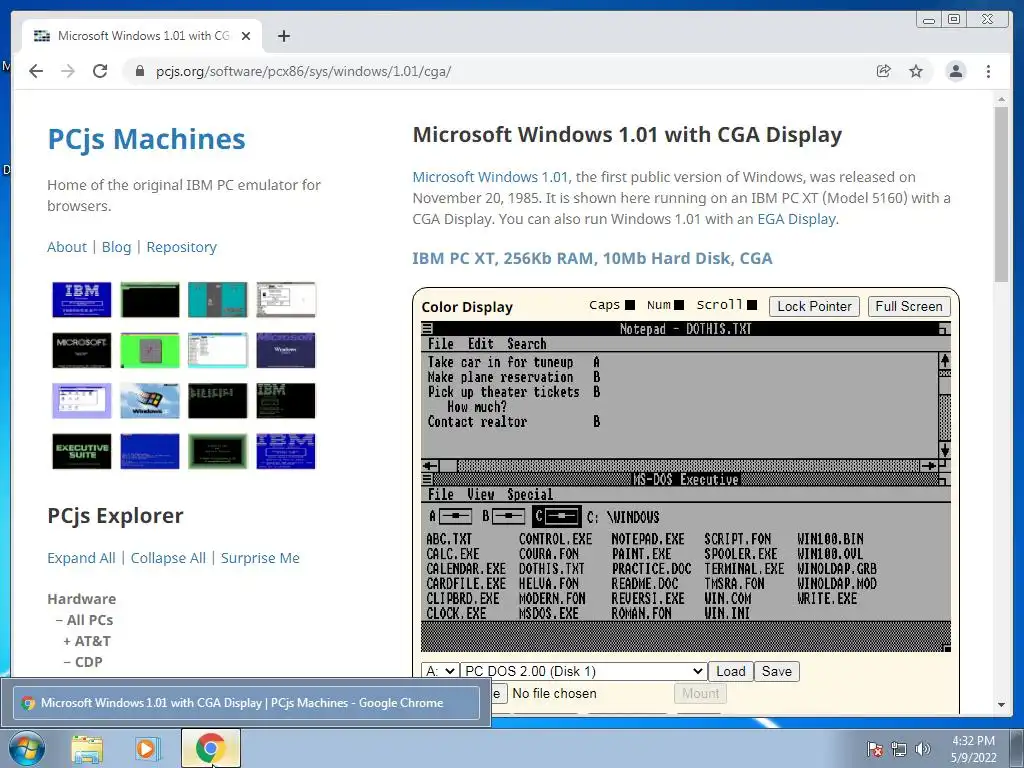This screenshot has height=768, width=1024.
Task: Click the browser page vertical scrollbar
Action: tap(1000, 195)
